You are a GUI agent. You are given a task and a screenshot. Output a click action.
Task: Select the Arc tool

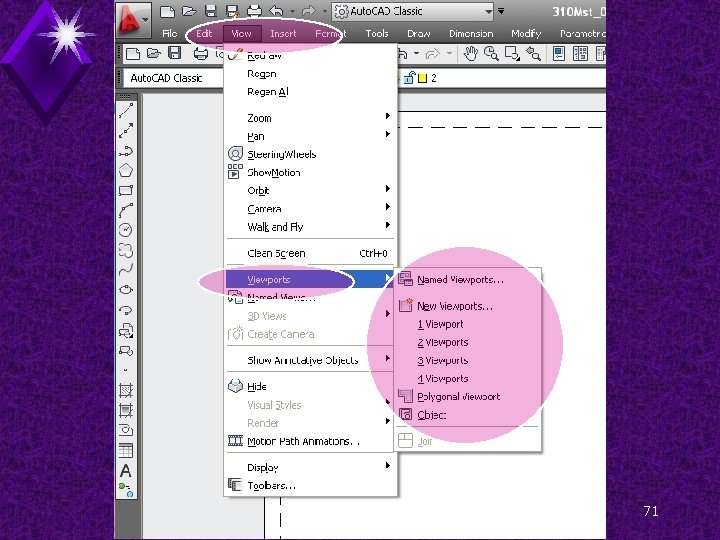(x=126, y=210)
